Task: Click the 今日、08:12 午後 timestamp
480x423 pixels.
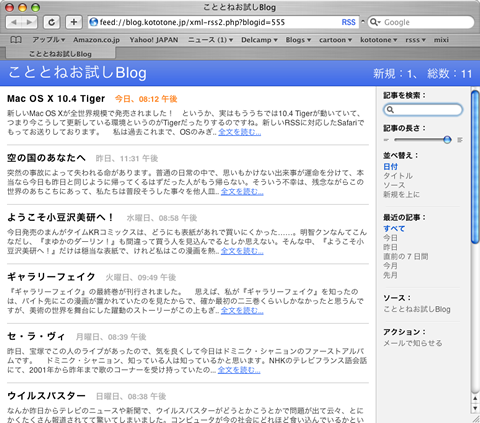Action: [x=146, y=99]
